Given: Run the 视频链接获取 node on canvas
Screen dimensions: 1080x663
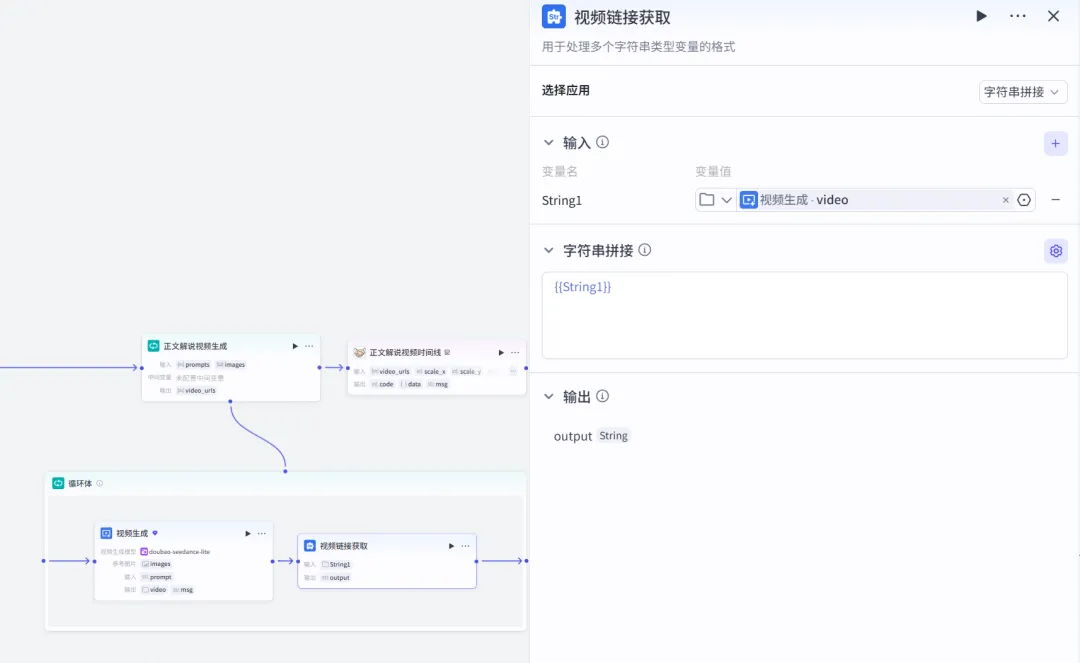Looking at the screenshot, I should pyautogui.click(x=451, y=546).
